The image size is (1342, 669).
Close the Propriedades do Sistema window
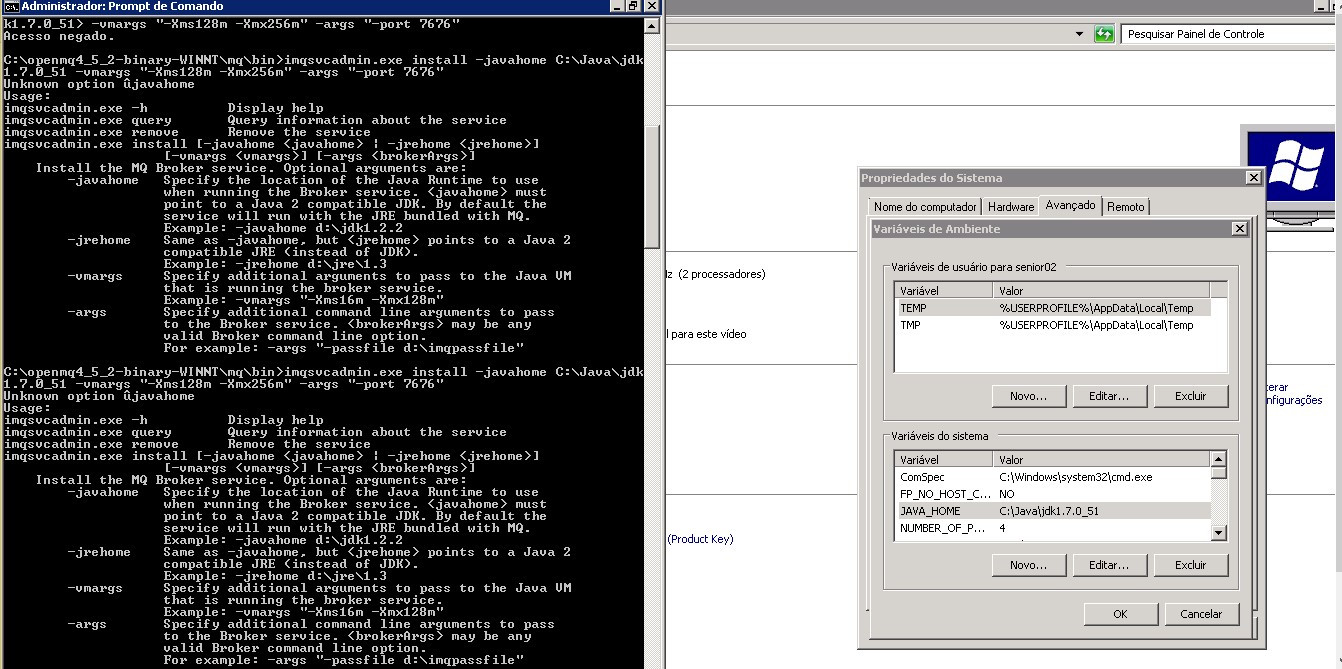tap(1252, 178)
